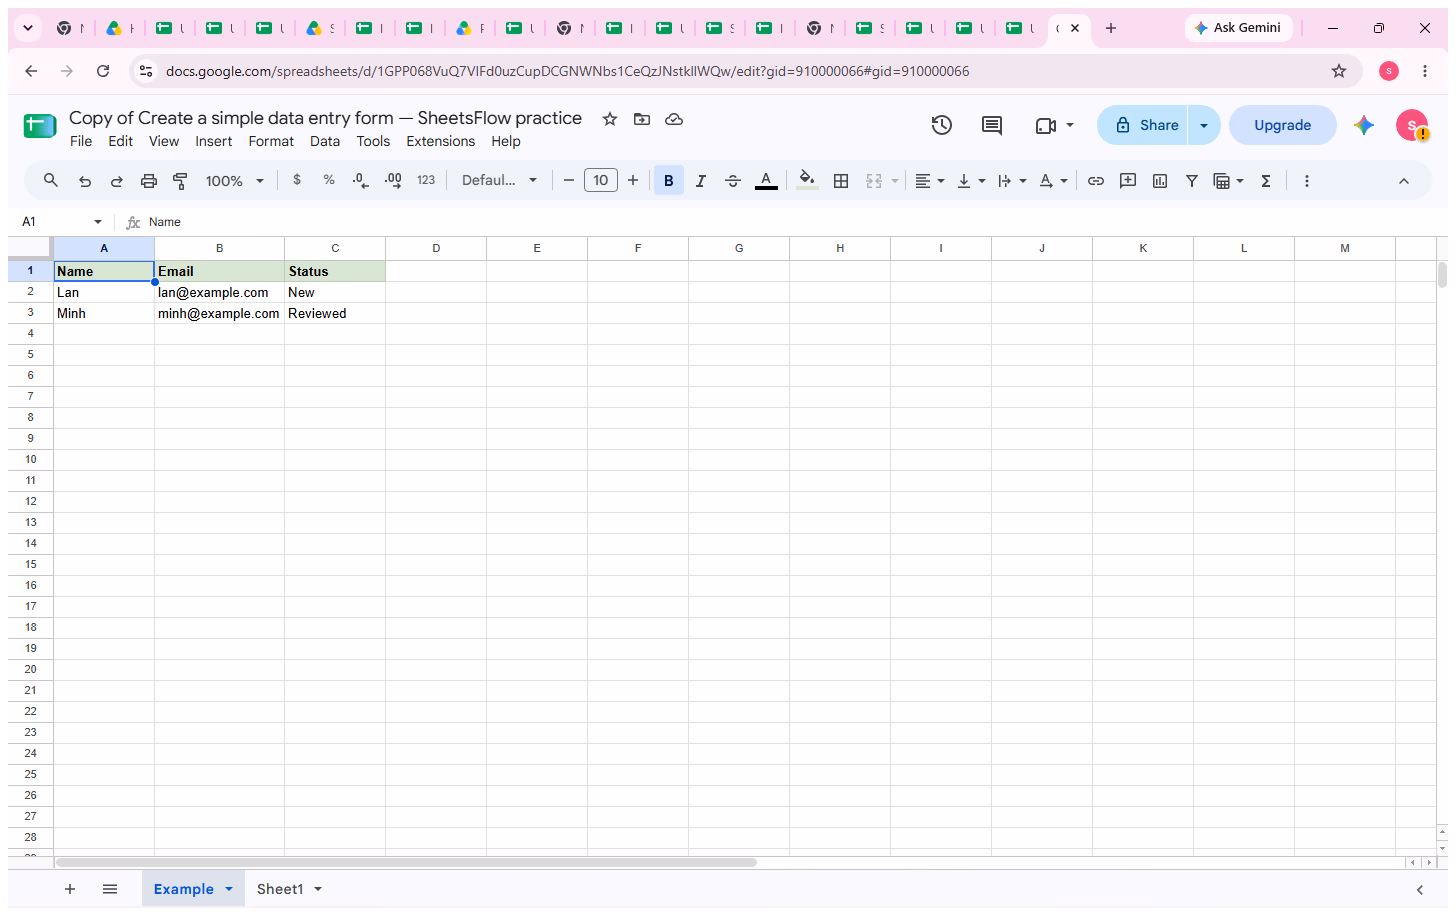Open the Default font family dropdown
Image resolution: width=1456 pixels, height=916 pixels.
pos(499,180)
